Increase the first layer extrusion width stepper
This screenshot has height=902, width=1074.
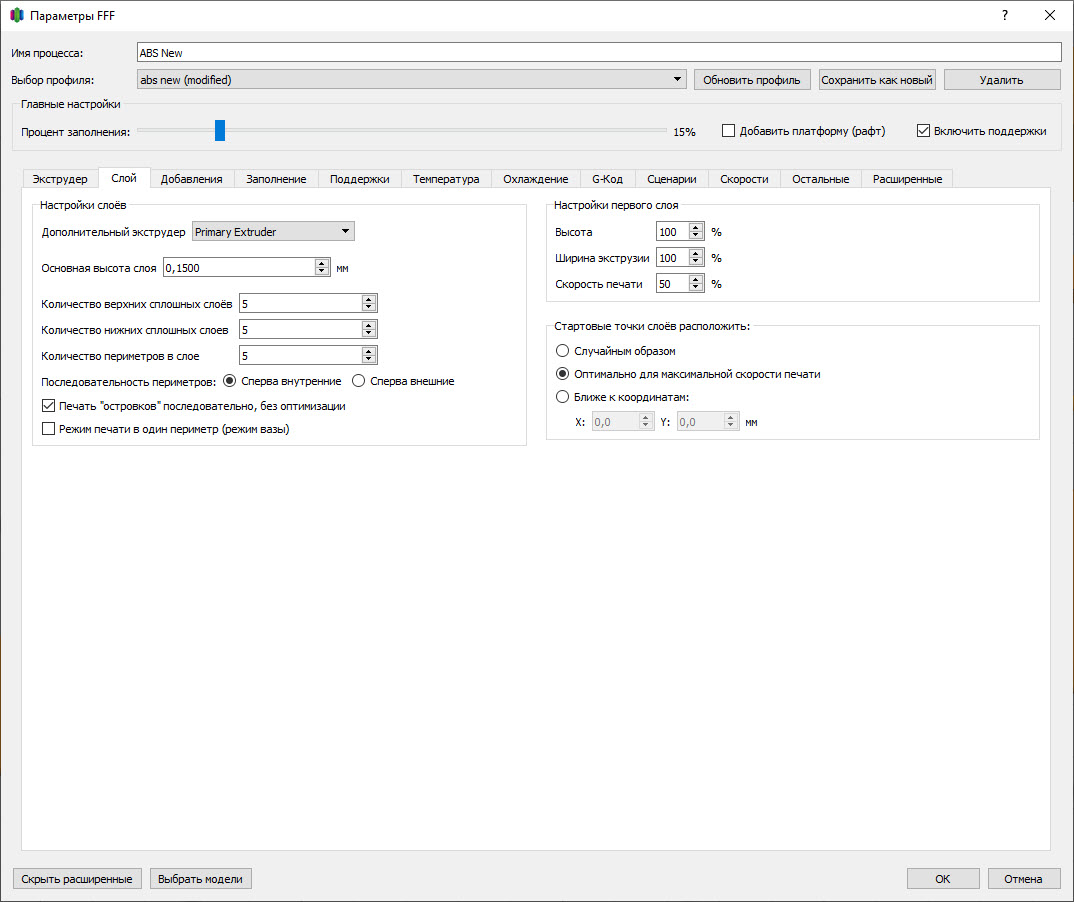(696, 253)
